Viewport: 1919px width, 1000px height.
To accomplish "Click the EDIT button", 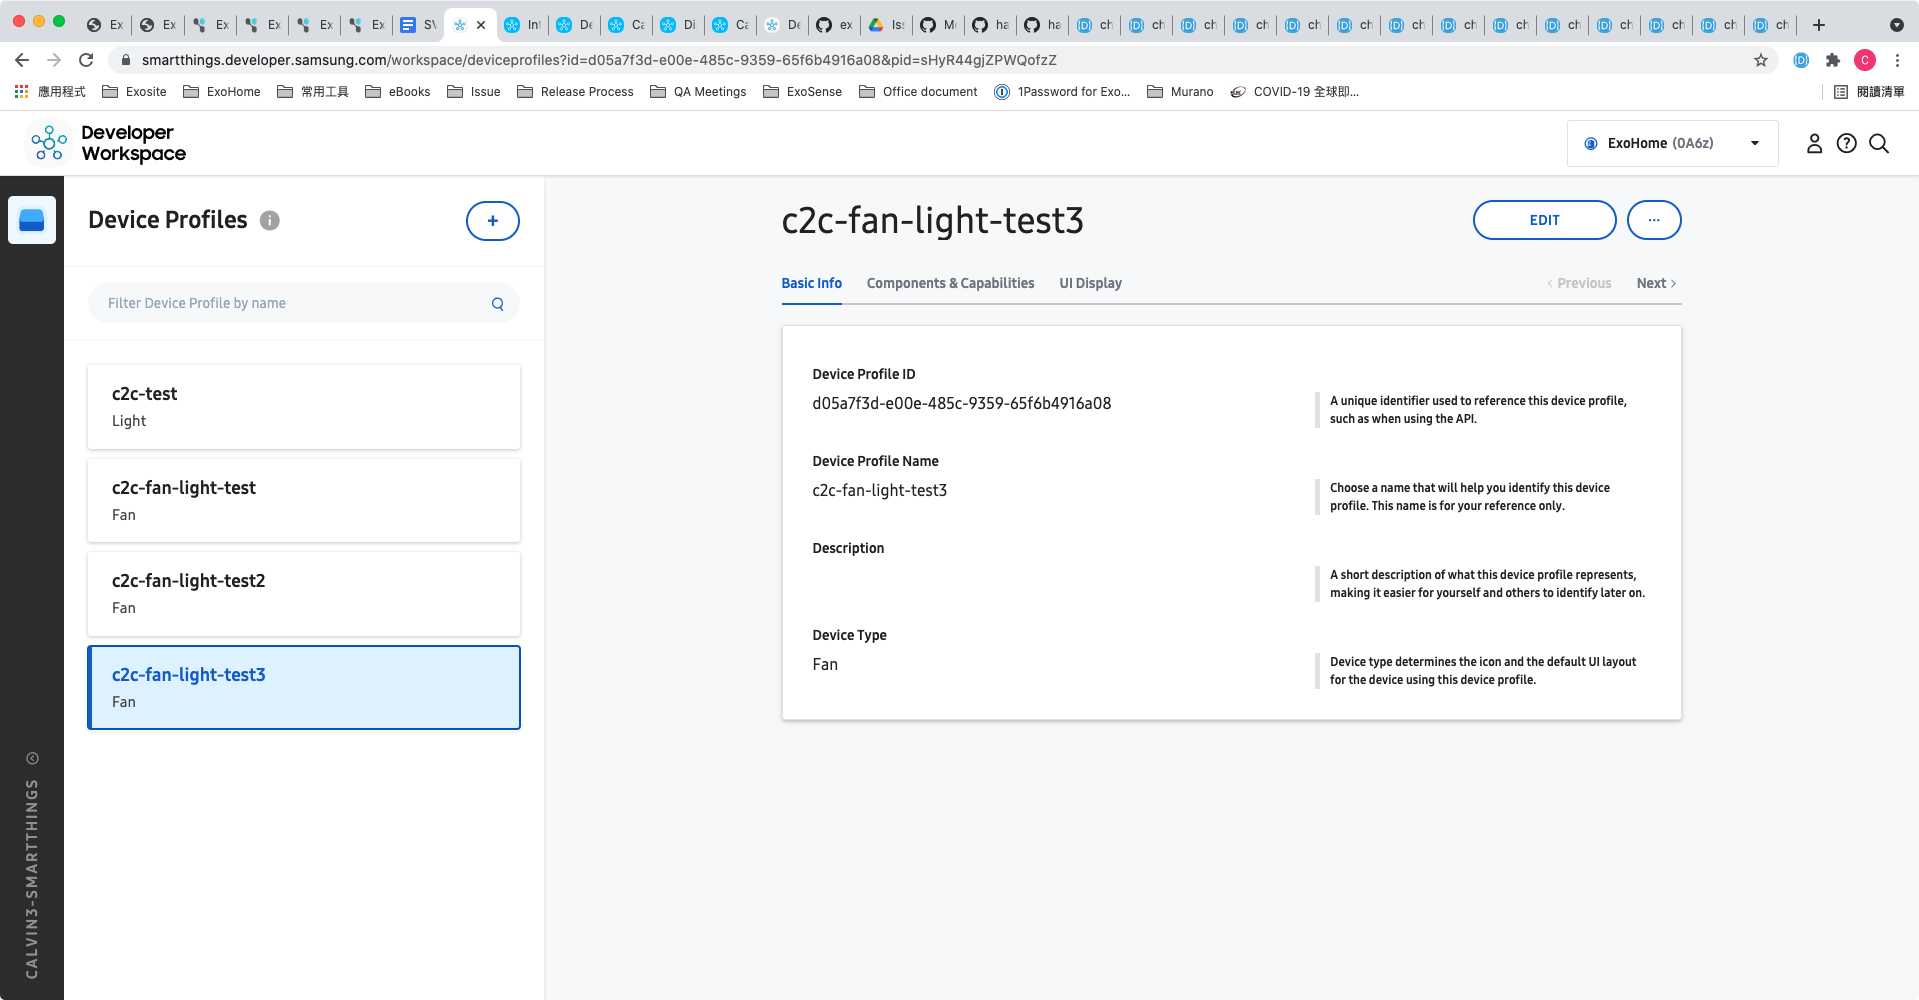I will (1544, 220).
